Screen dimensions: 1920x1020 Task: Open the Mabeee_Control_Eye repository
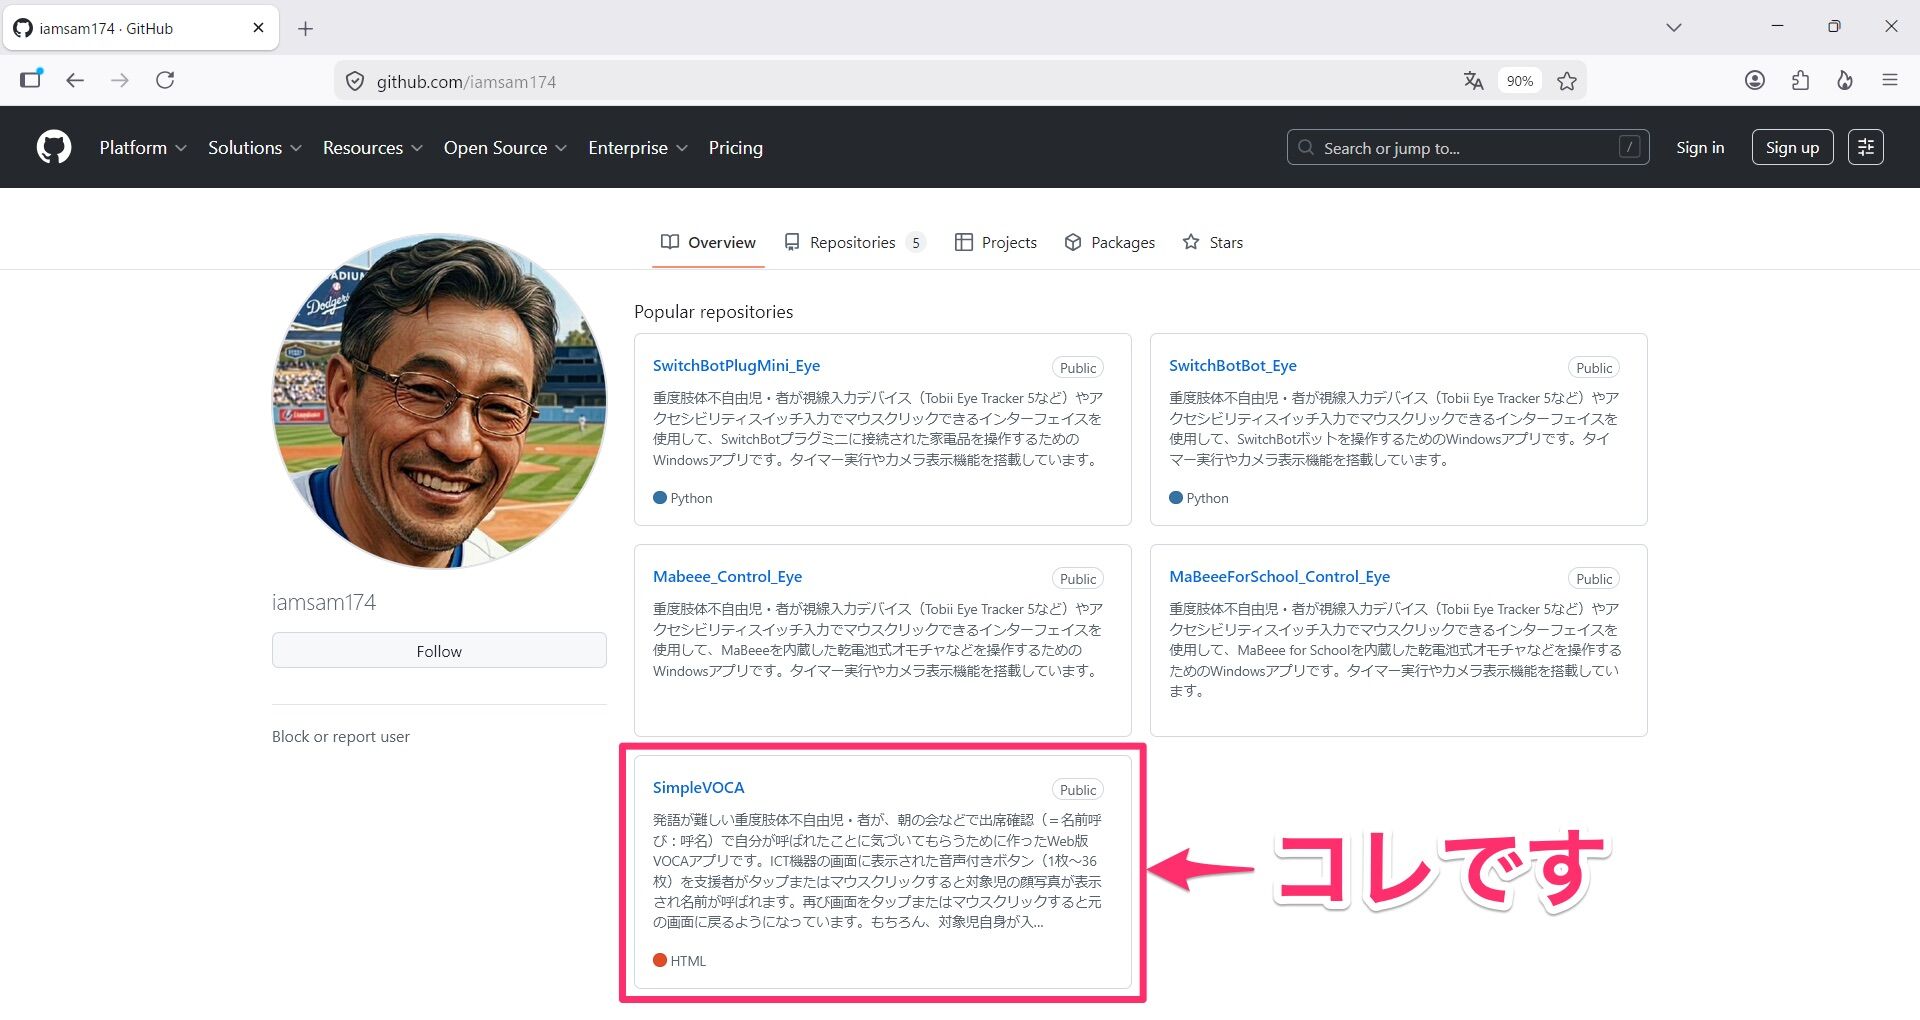[x=727, y=577]
